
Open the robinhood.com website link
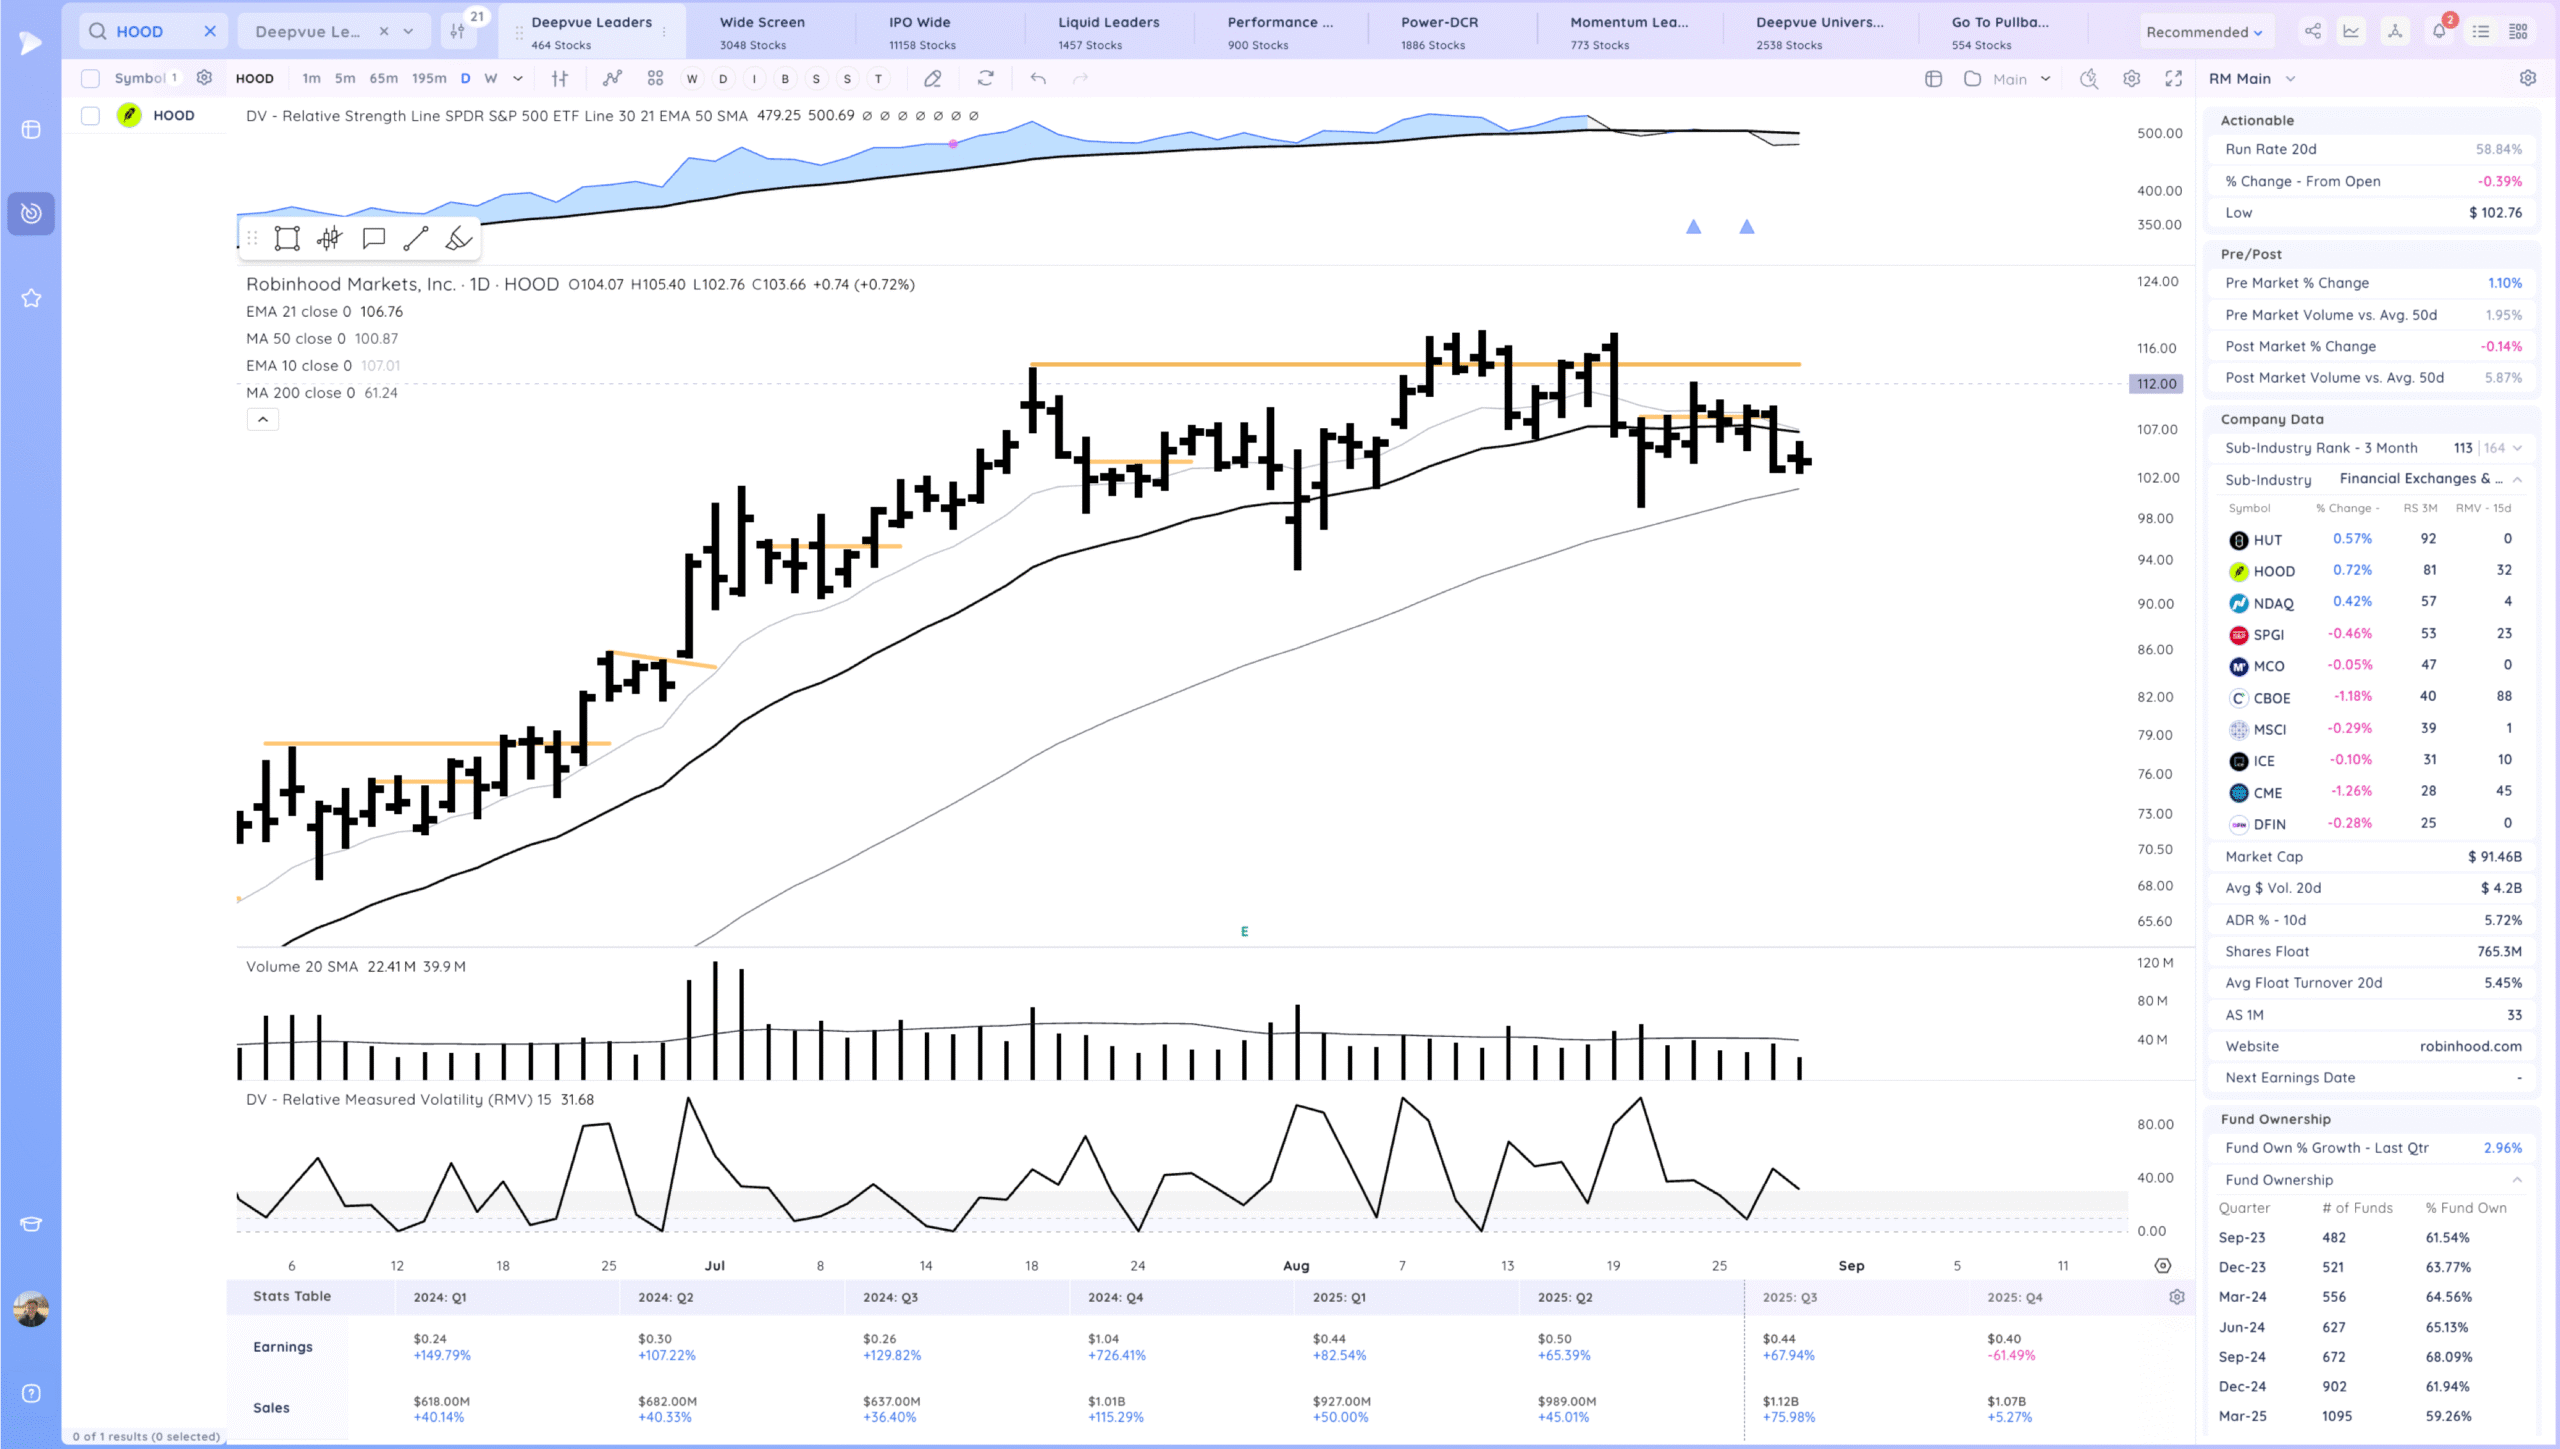point(2470,1046)
